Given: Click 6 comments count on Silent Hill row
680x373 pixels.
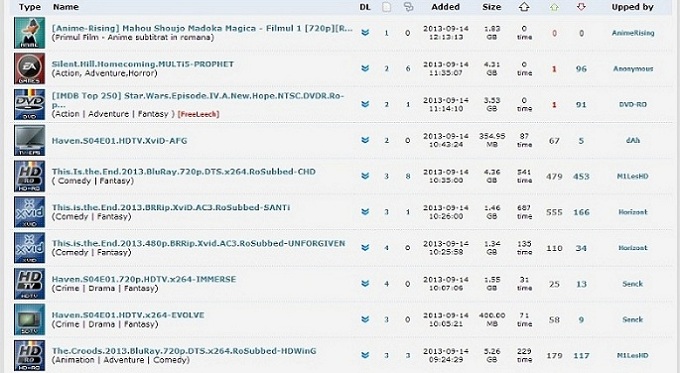Looking at the screenshot, I should point(408,69).
